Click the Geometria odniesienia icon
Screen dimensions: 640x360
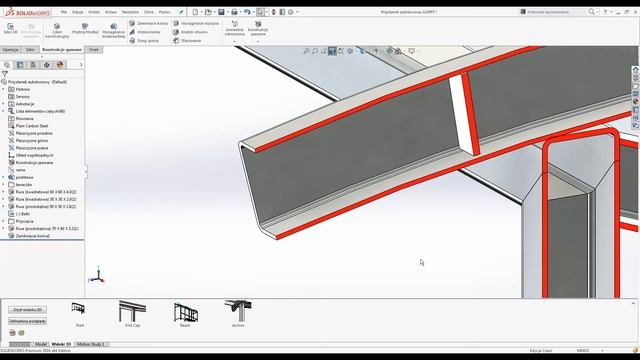235,24
